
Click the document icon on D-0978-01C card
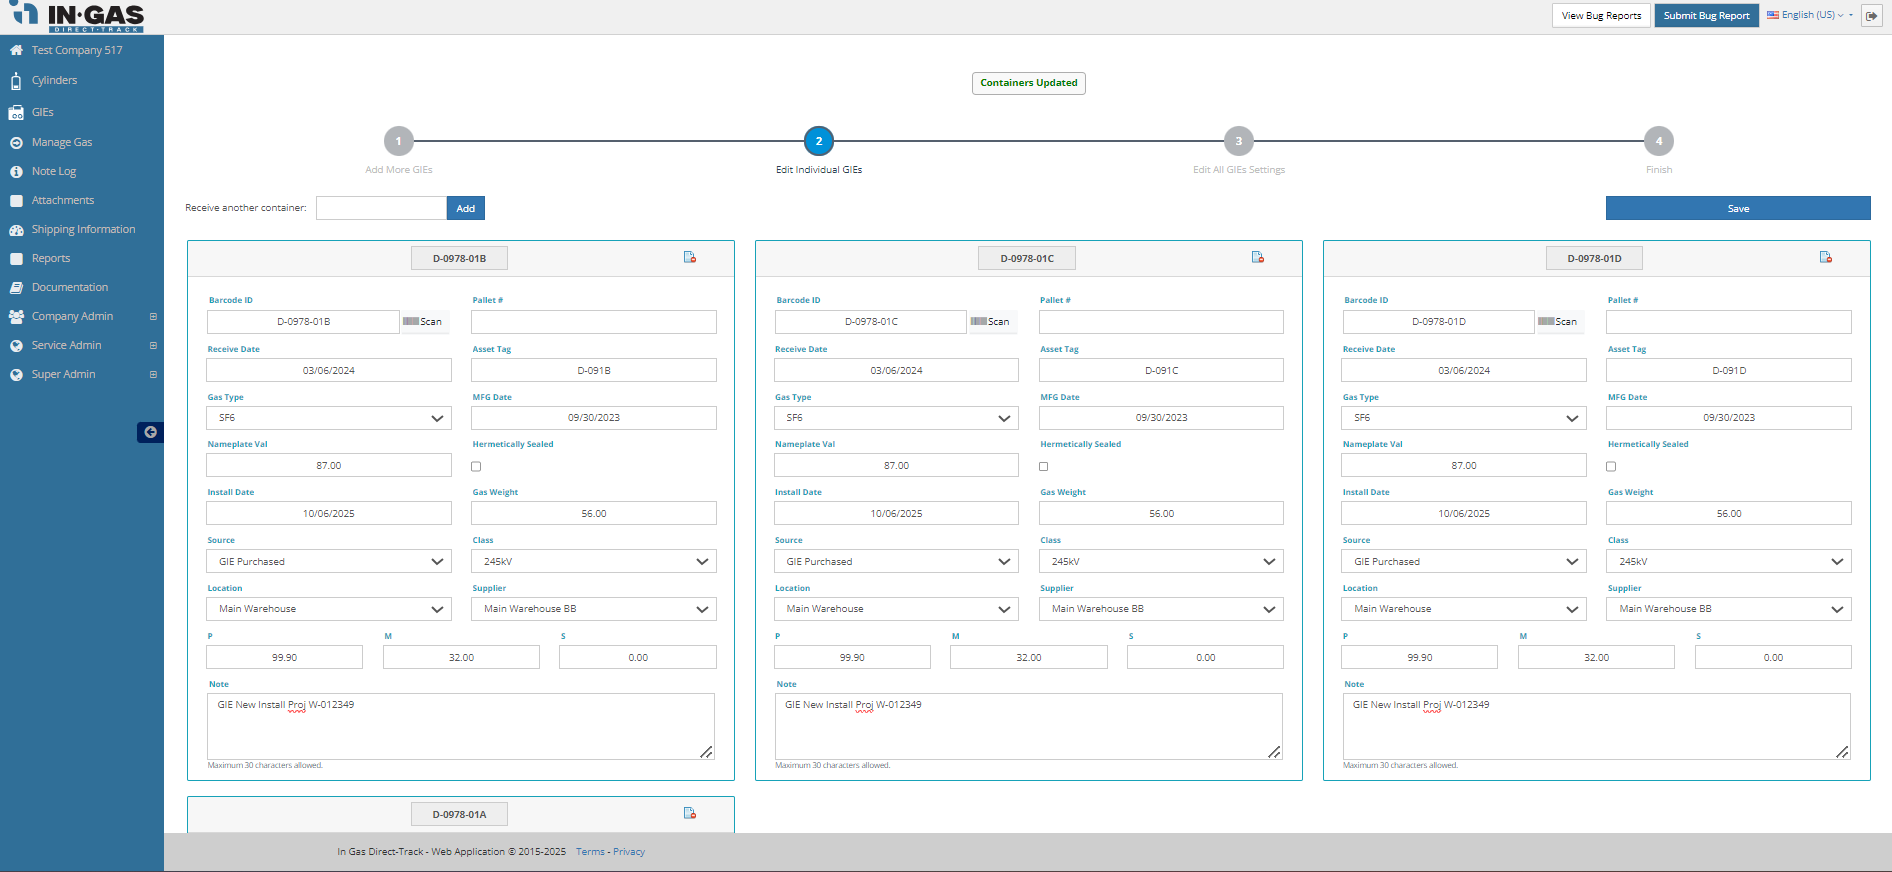[1257, 258]
